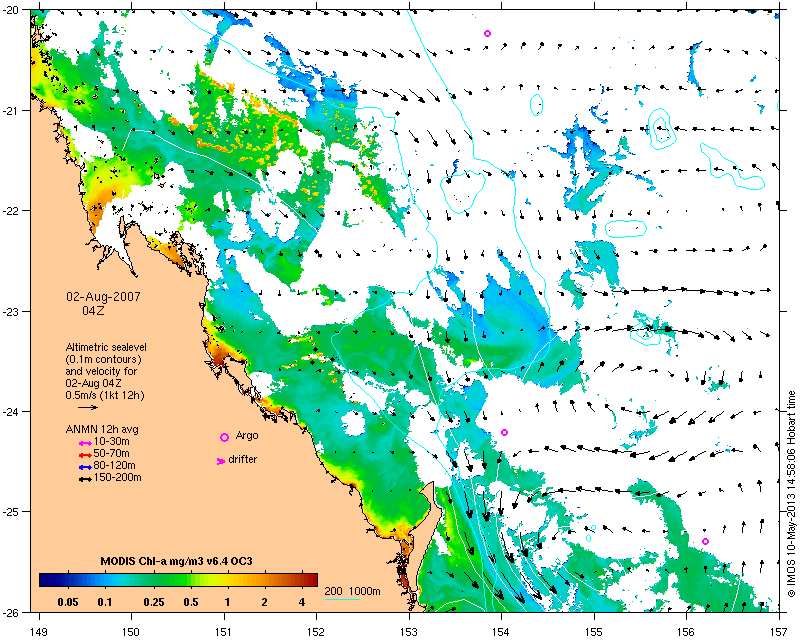
Task: Click the magenta 10-30m arrow legend symbol
Action: [85, 443]
